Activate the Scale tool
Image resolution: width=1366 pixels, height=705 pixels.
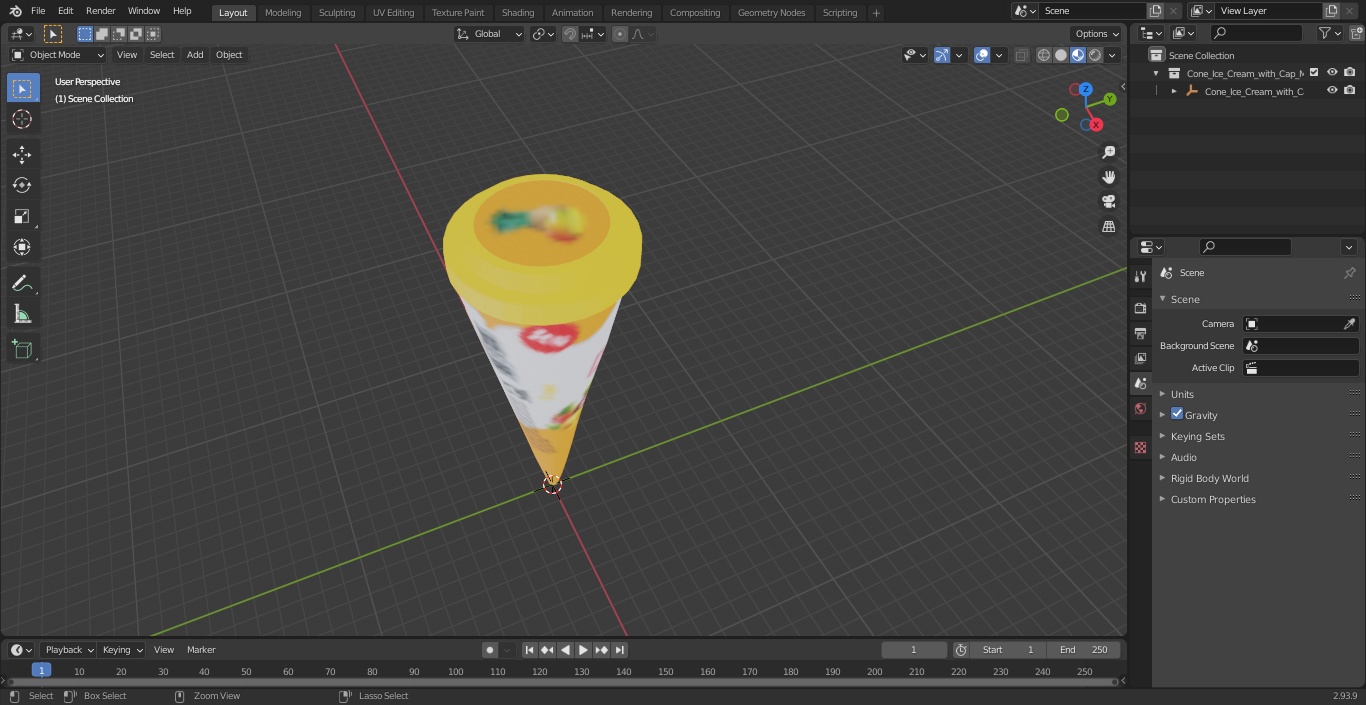[x=22, y=216]
